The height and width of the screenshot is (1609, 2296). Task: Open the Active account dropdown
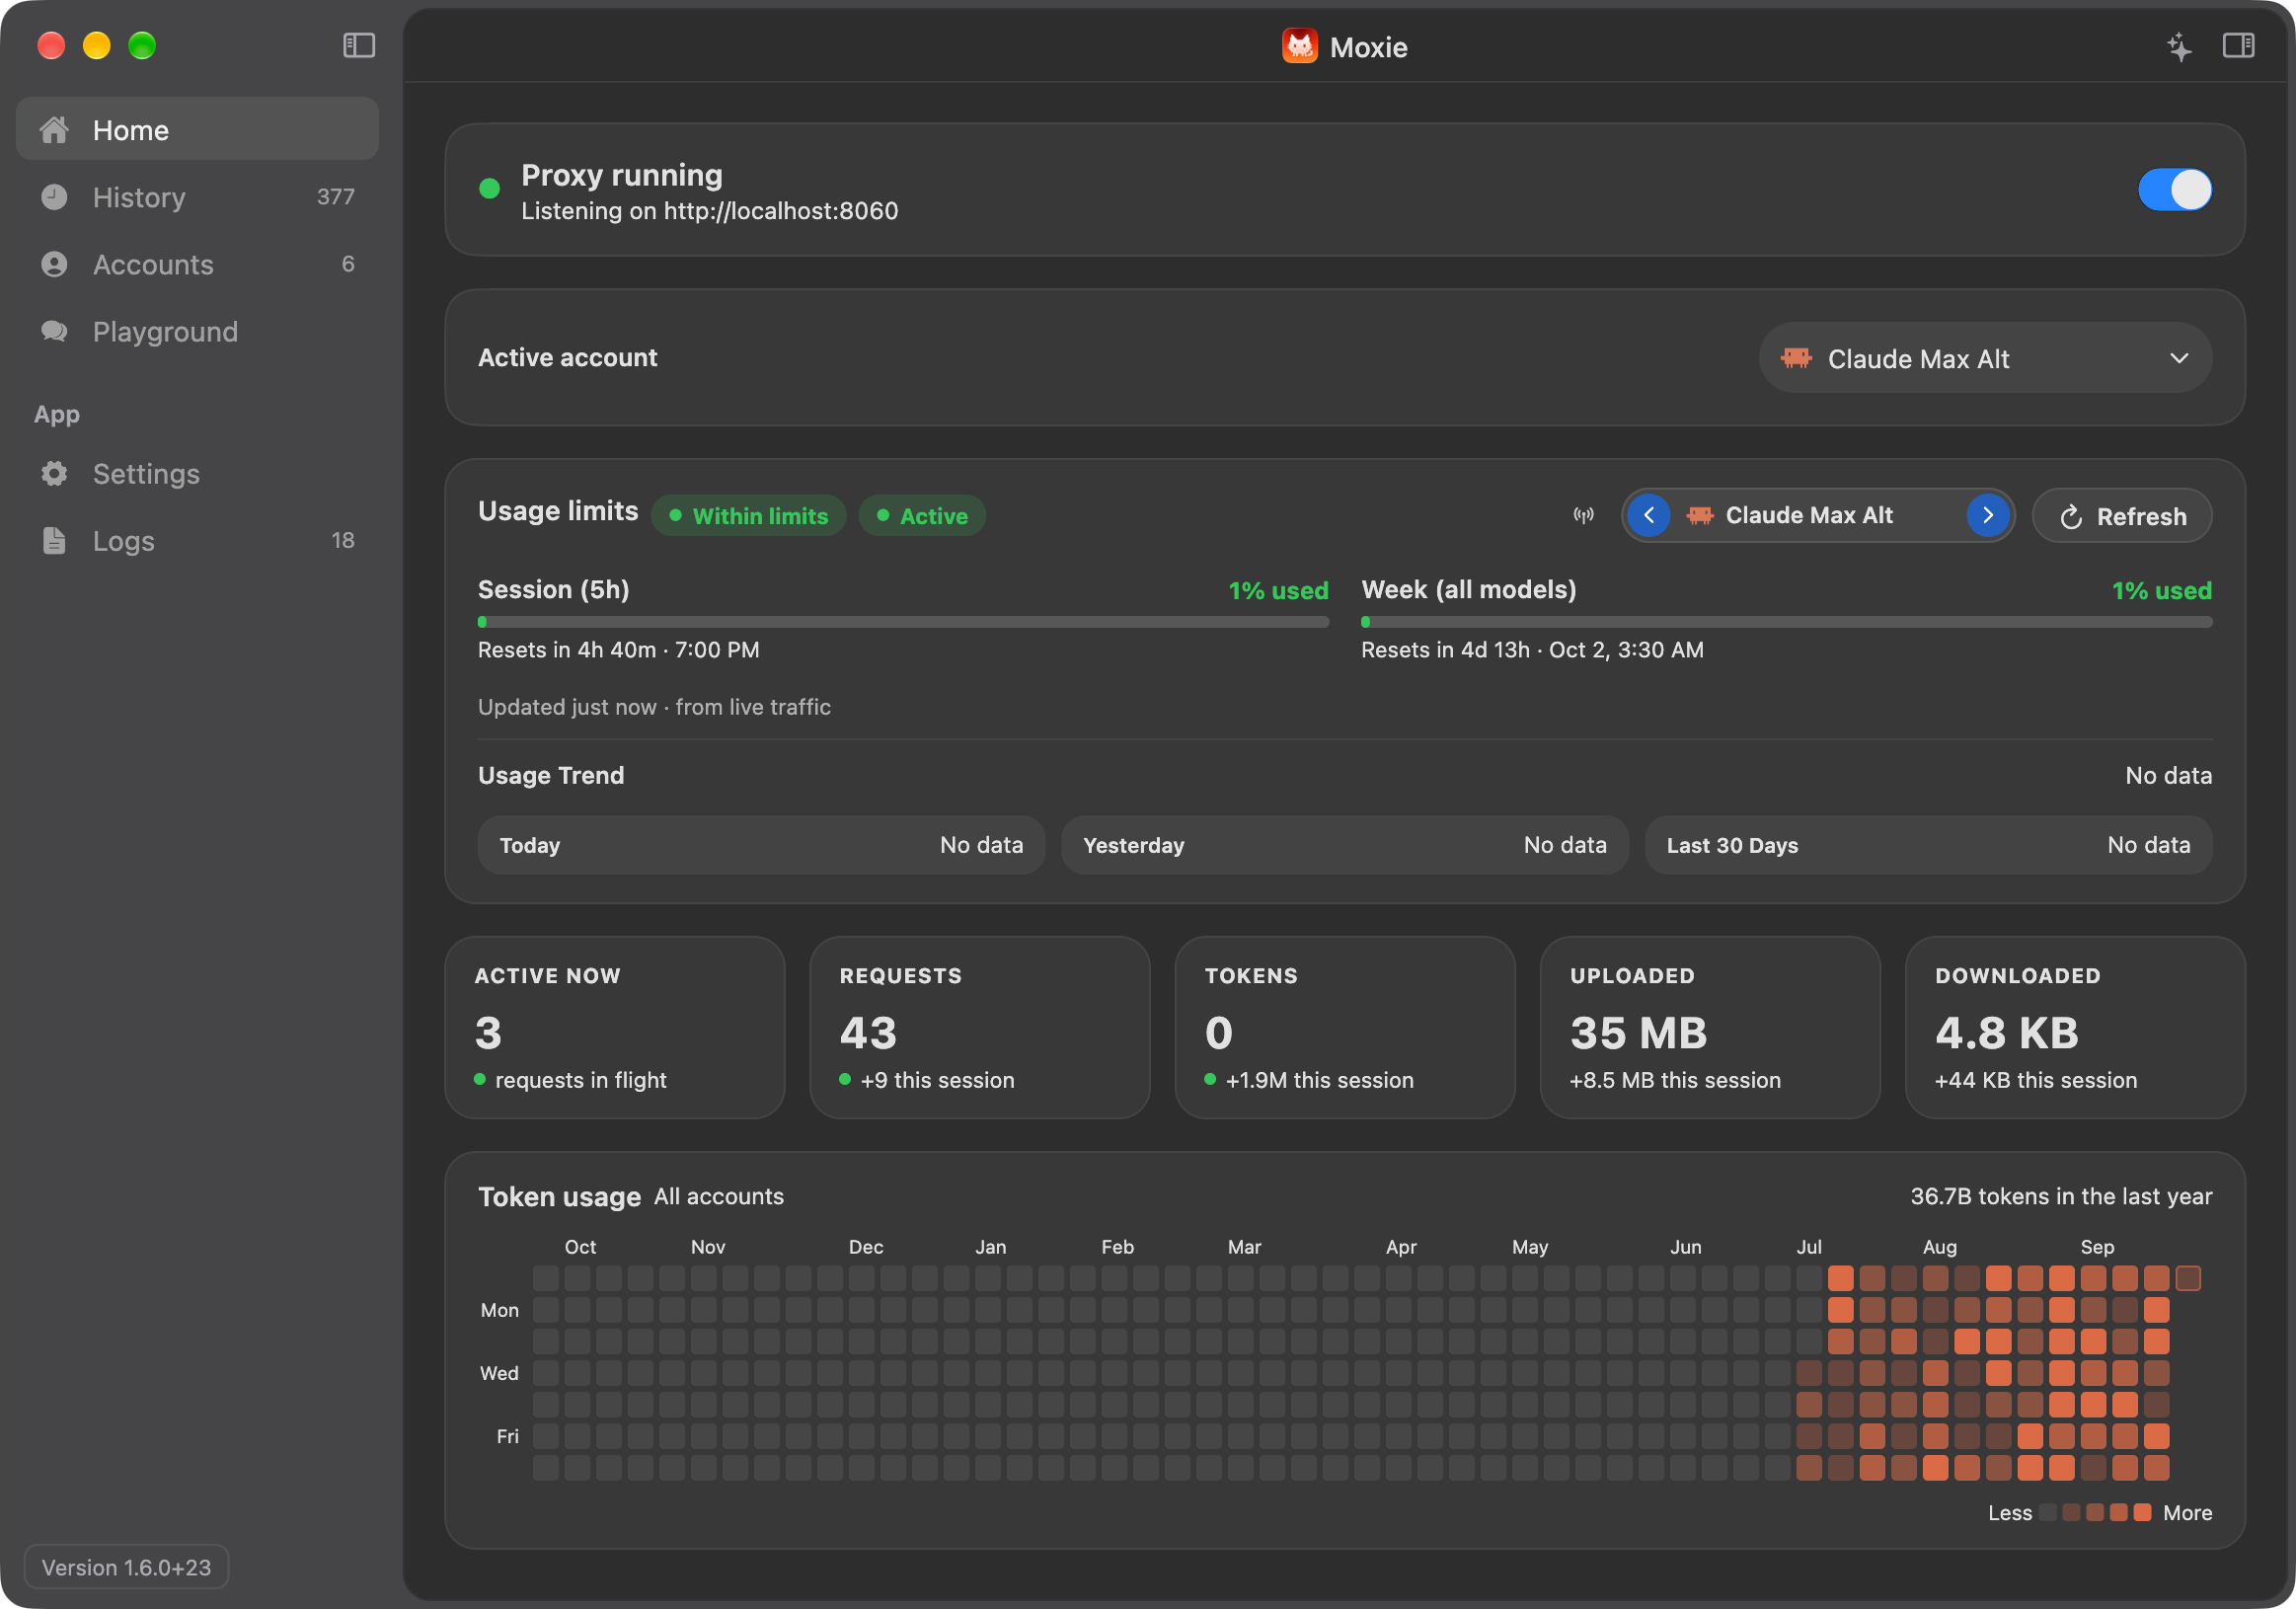(x=1984, y=358)
